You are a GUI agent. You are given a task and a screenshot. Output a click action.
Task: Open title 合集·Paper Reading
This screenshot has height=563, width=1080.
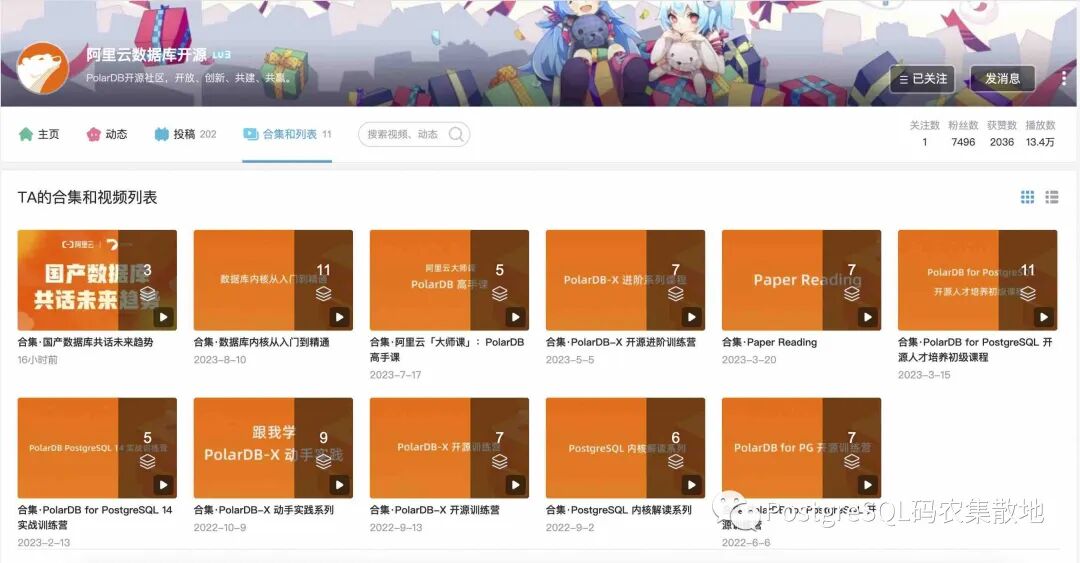769,342
